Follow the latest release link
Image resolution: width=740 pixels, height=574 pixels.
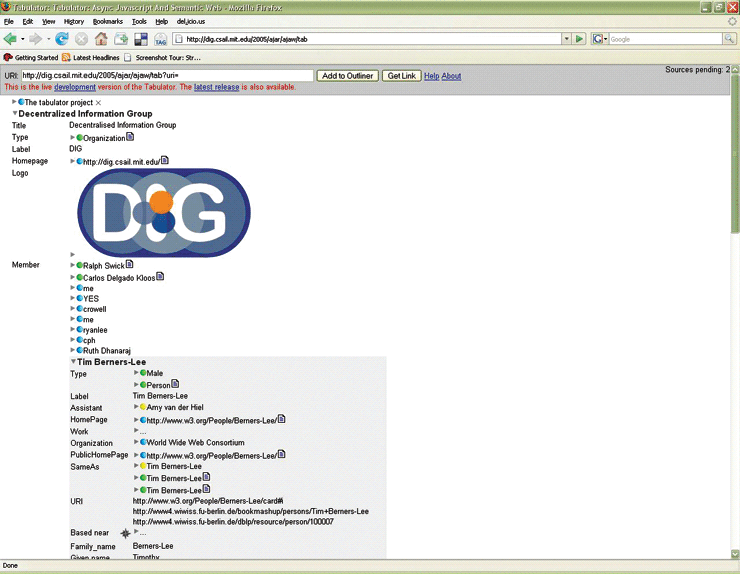point(217,87)
